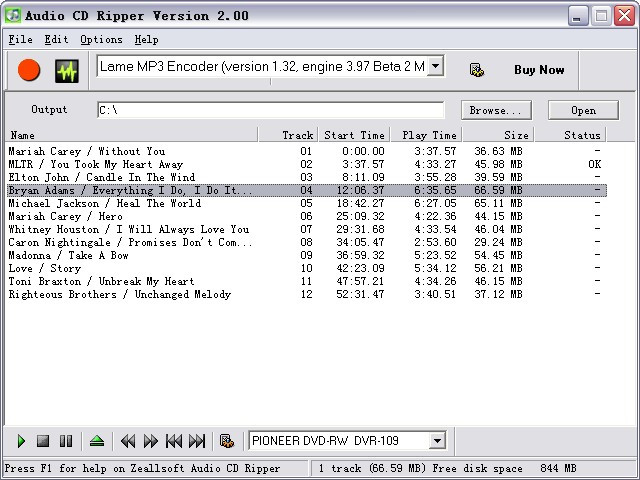
Task: Pause playback with the pause button
Action: click(x=66, y=441)
